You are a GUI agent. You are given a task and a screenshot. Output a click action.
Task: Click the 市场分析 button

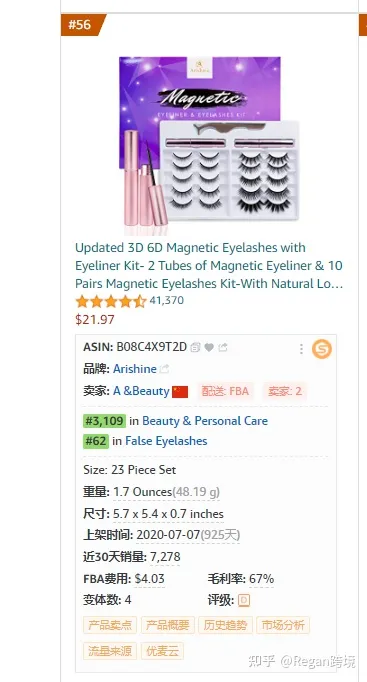tap(283, 625)
